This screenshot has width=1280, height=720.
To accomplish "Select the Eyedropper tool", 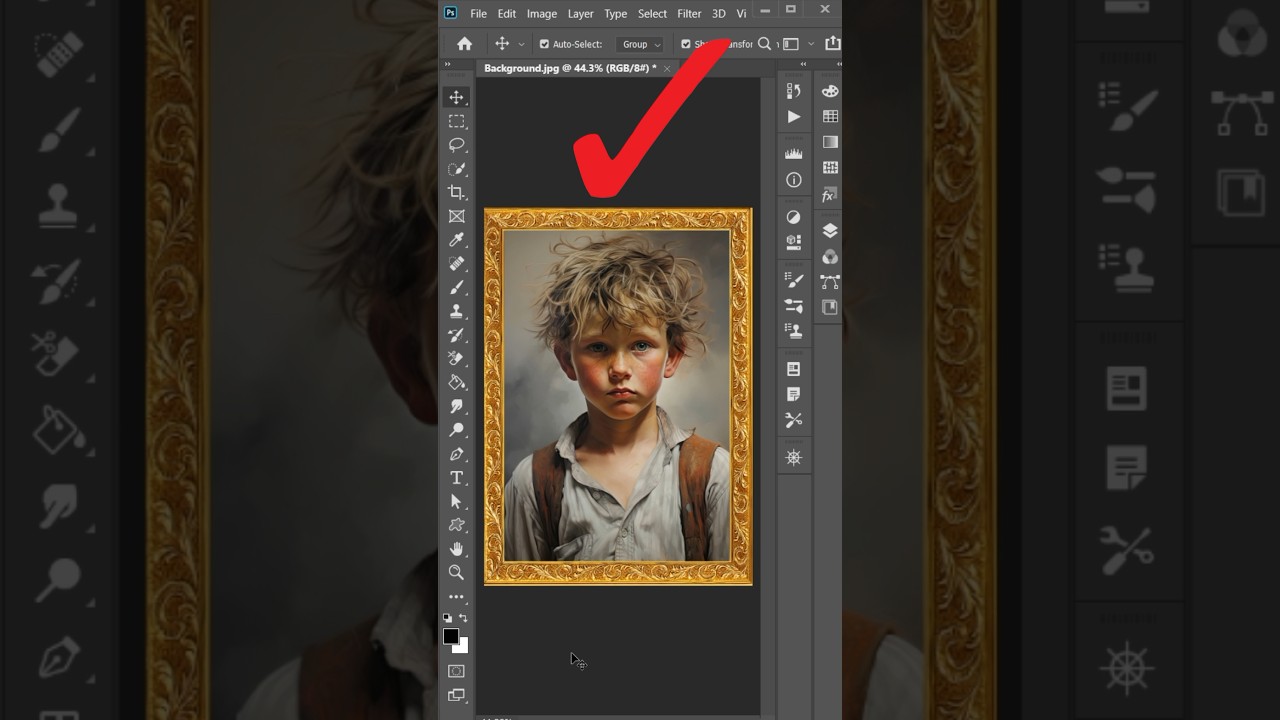I will tap(456, 240).
